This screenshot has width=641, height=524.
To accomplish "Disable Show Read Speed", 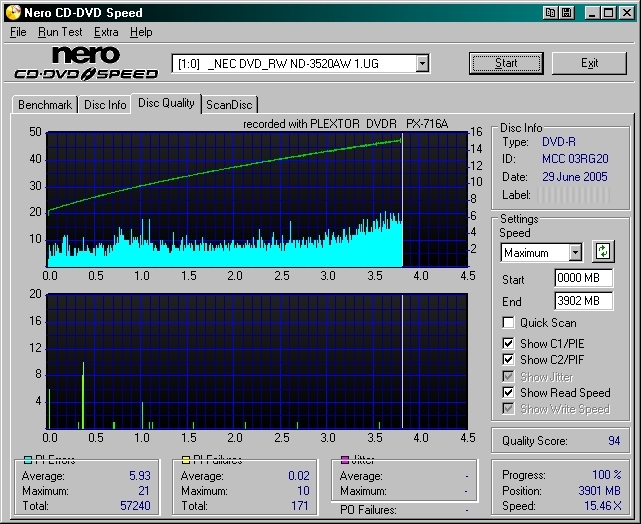I will pyautogui.click(x=508, y=392).
